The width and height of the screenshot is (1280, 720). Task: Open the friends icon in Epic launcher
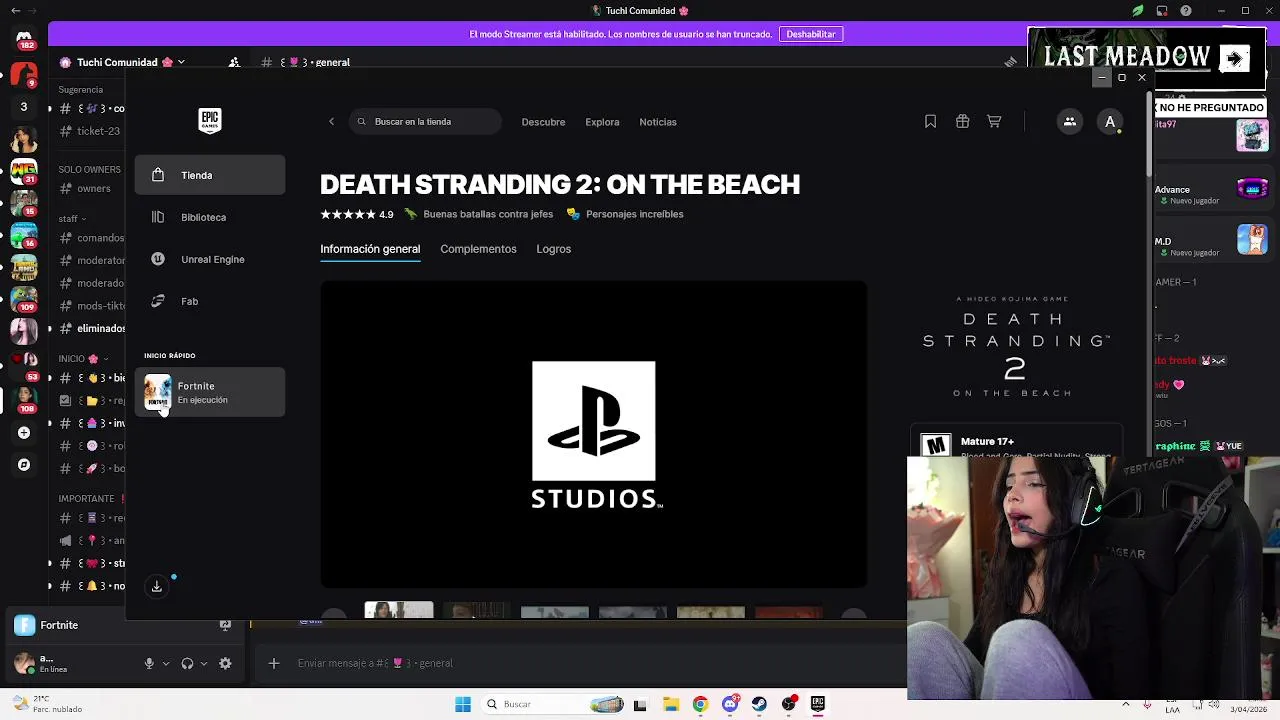point(1070,122)
